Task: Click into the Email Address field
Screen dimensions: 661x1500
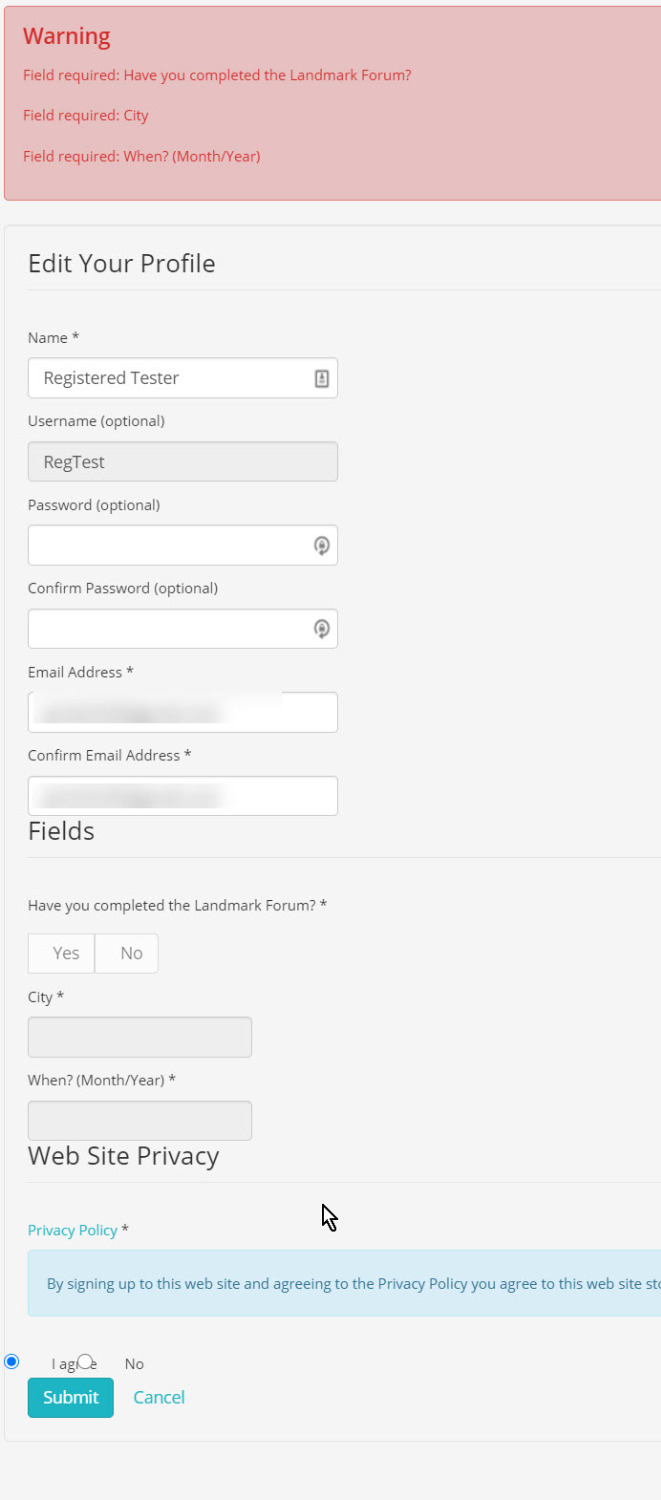Action: (x=183, y=712)
